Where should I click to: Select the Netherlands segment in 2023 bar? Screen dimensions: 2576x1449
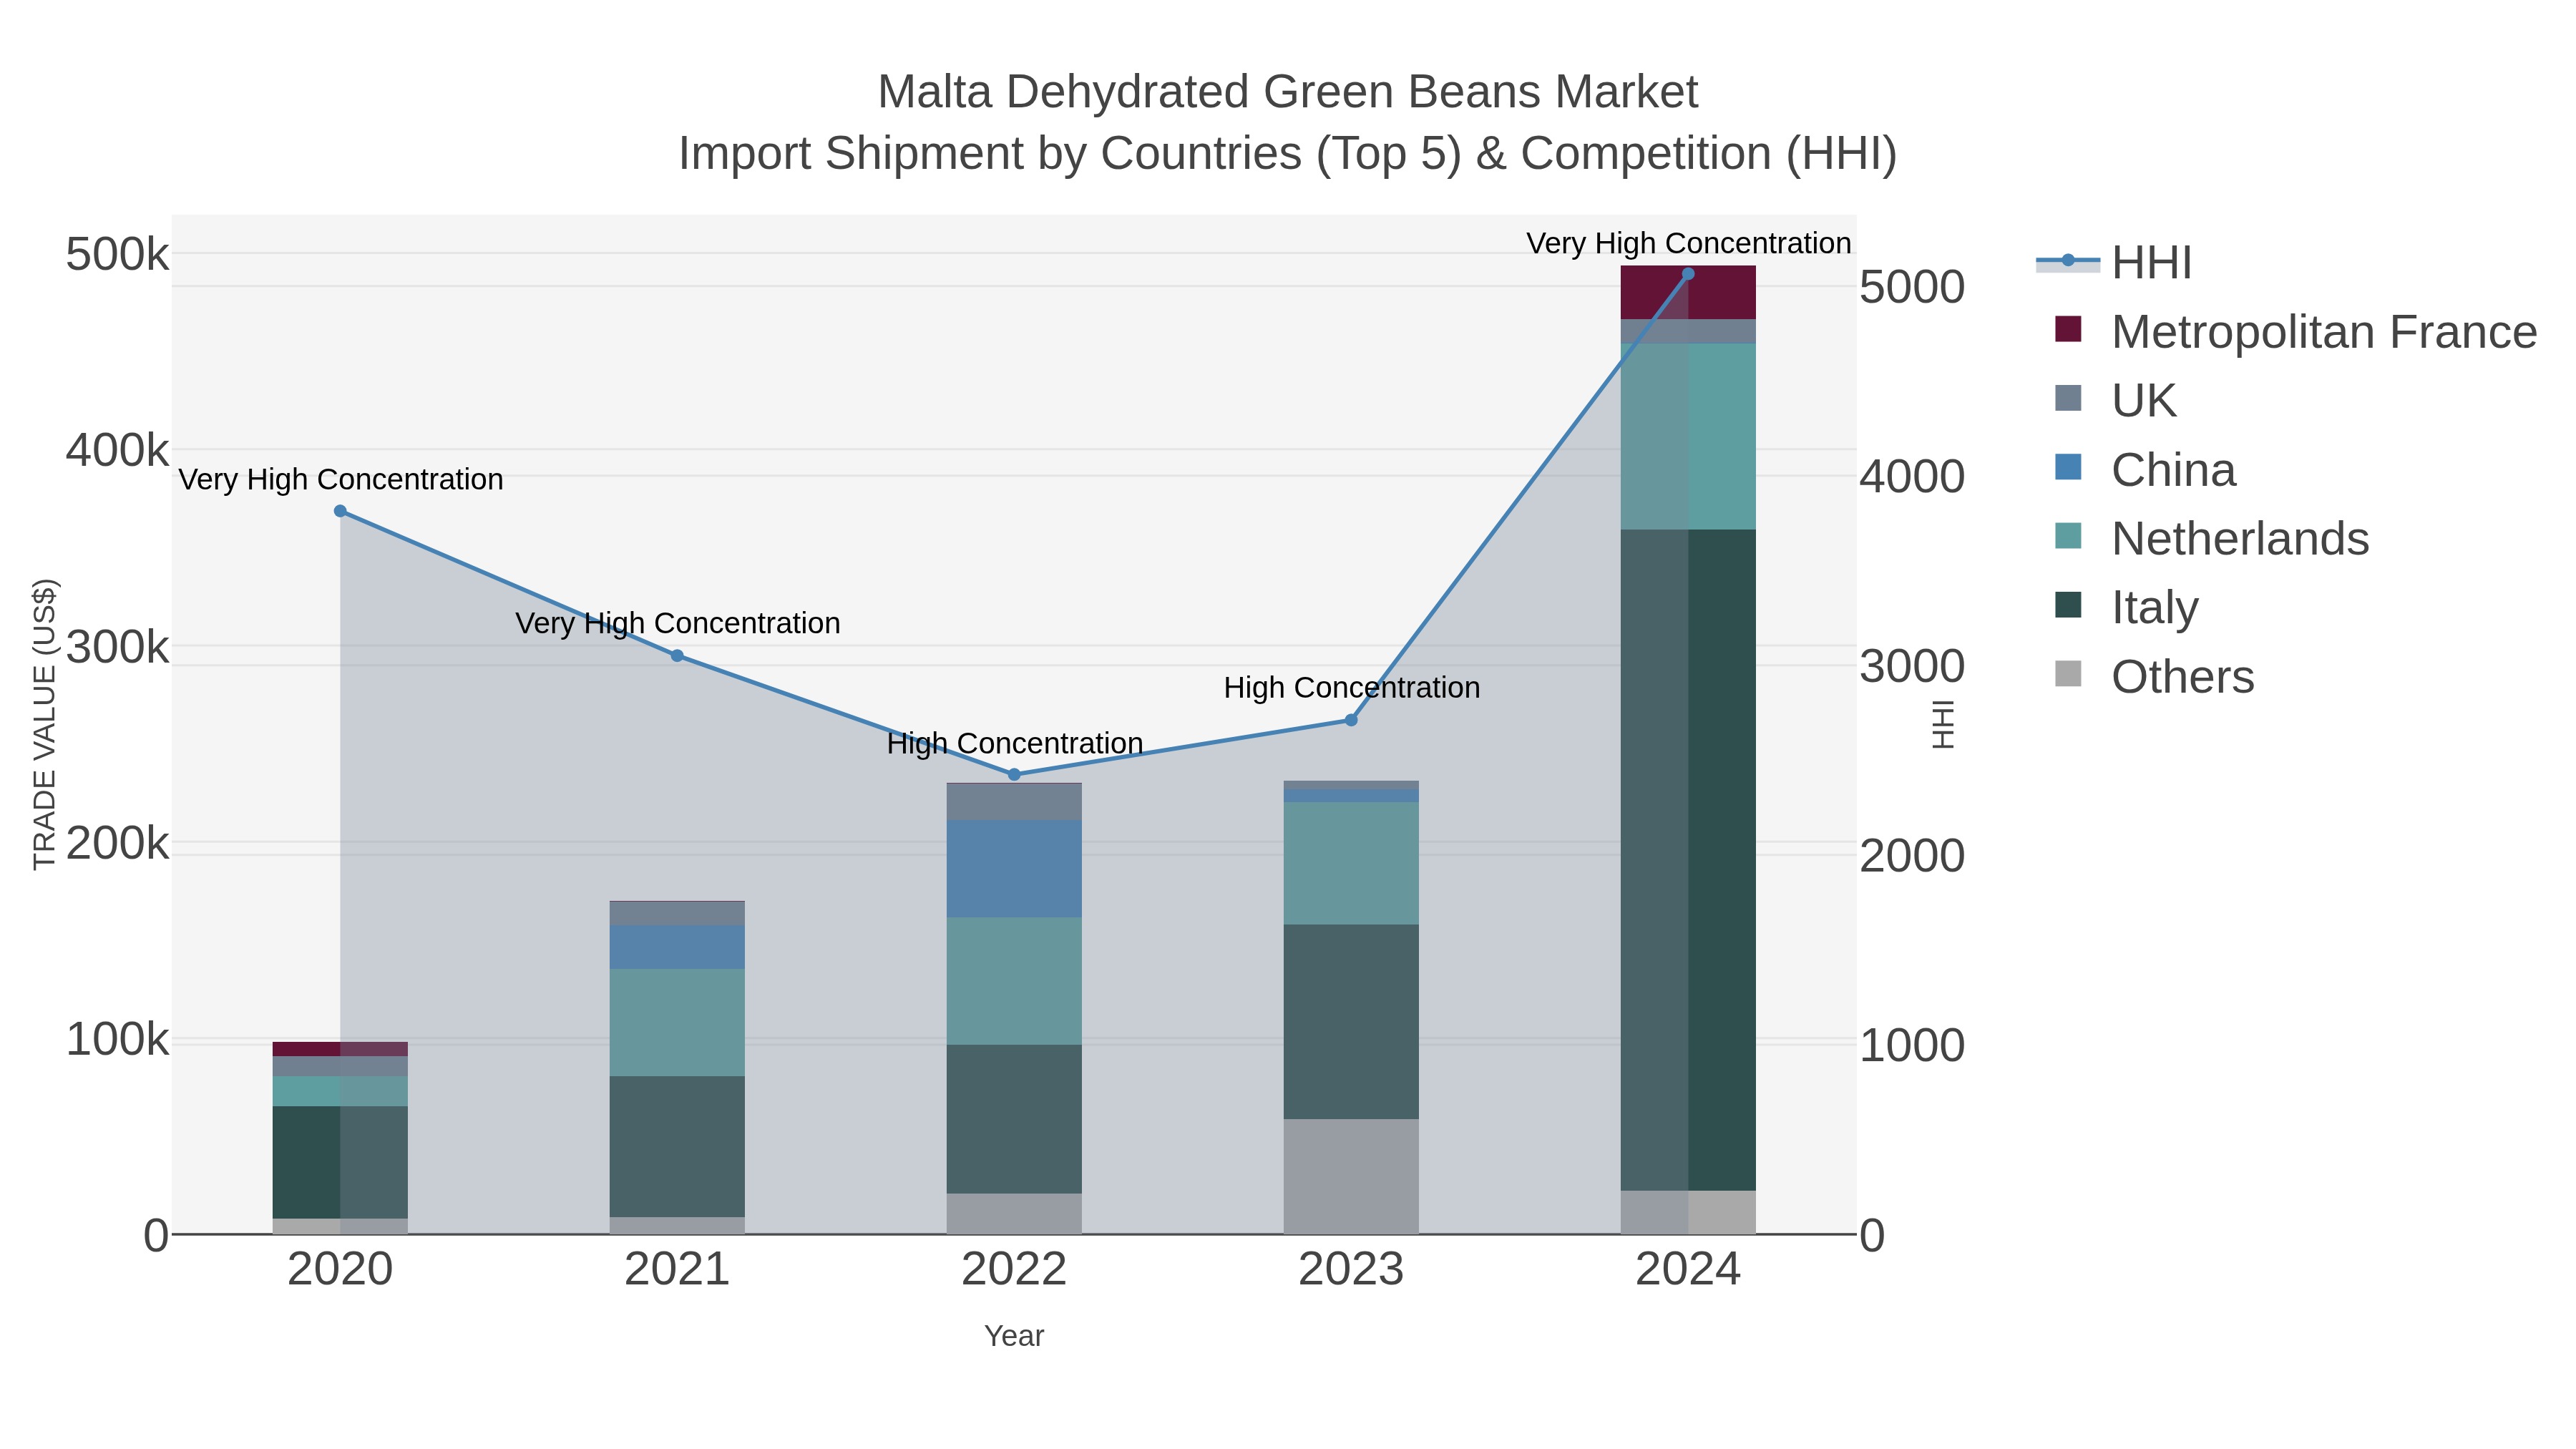click(1351, 864)
